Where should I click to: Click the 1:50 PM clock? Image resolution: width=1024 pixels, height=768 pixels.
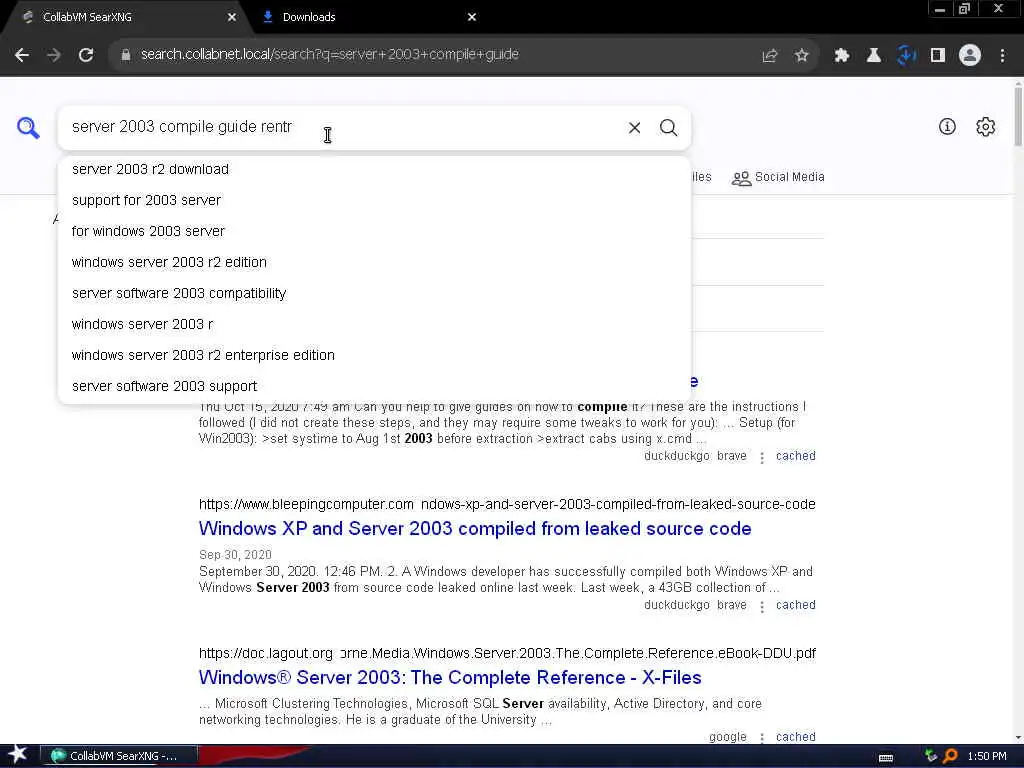pos(987,756)
